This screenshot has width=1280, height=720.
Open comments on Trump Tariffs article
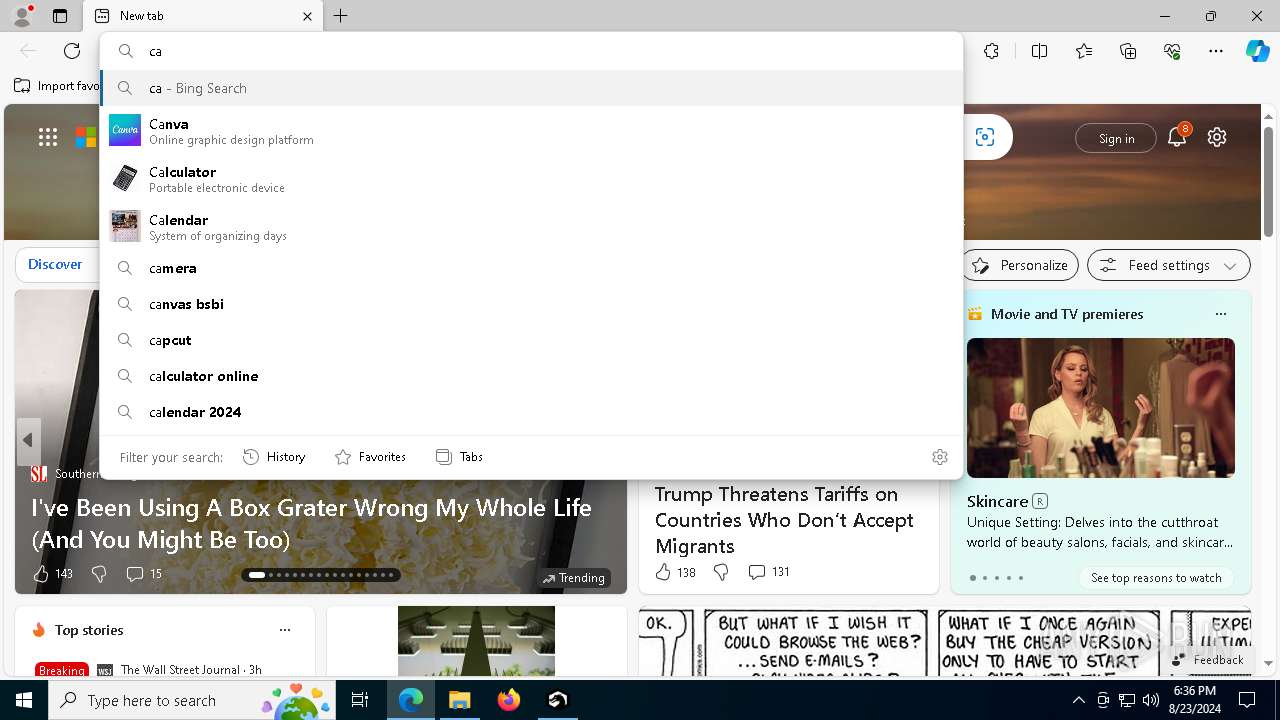(769, 572)
